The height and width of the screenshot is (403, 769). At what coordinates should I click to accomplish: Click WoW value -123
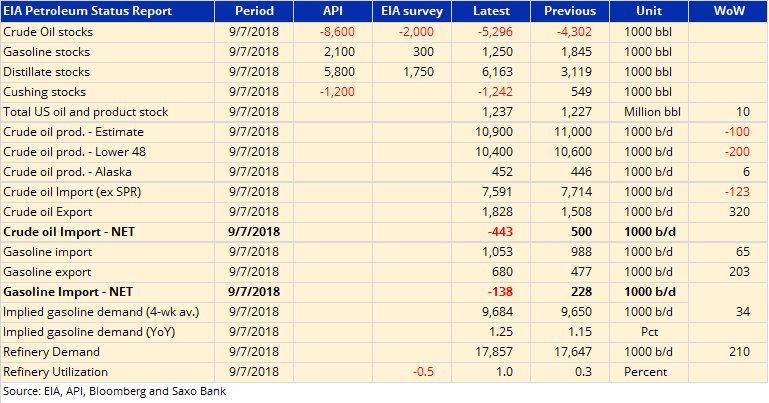tap(737, 192)
